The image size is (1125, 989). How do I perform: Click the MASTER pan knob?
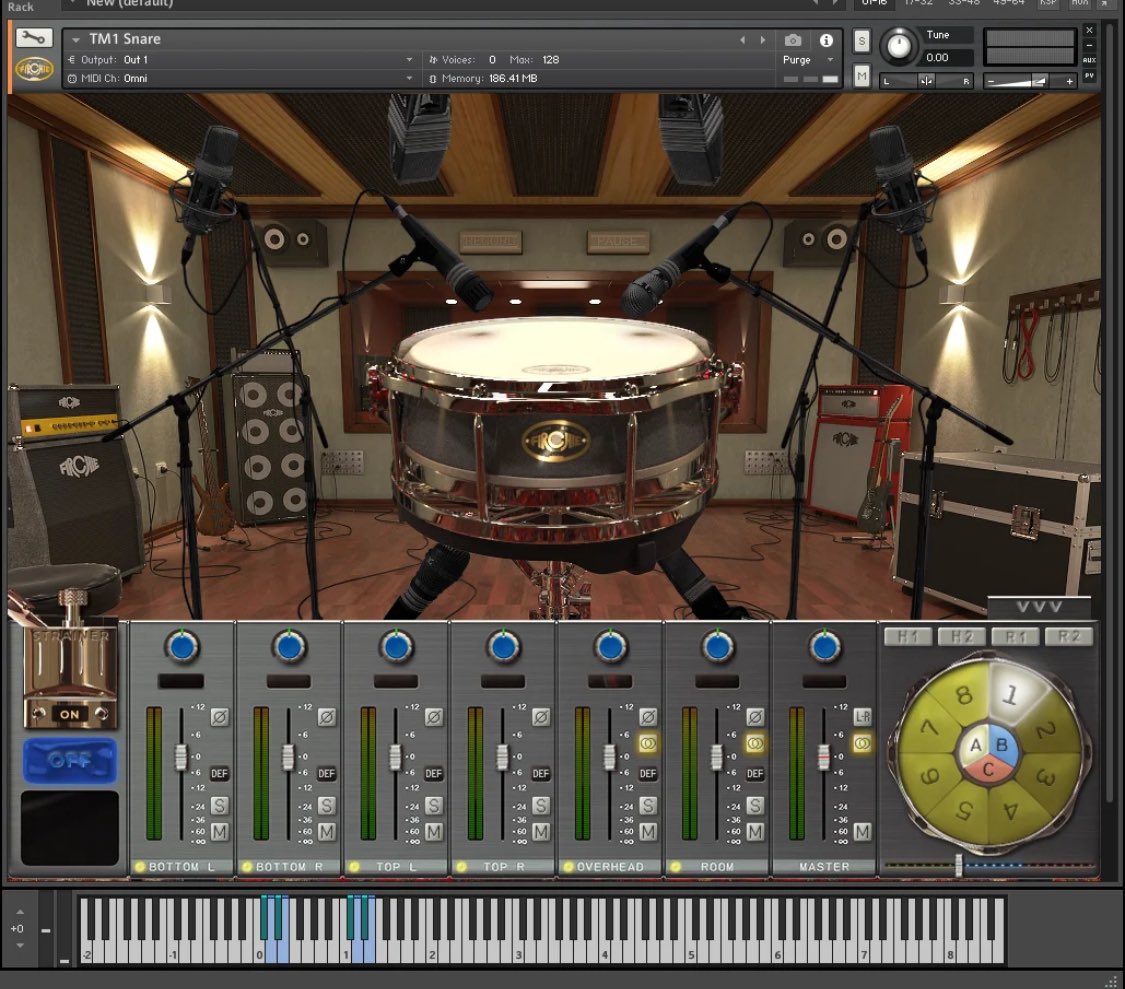(x=825, y=647)
